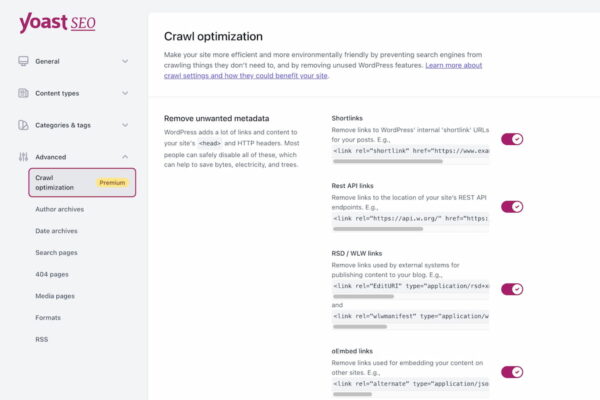Open the Learn more about crawl settings link
Image resolution: width=600 pixels, height=400 pixels.
coord(323,70)
